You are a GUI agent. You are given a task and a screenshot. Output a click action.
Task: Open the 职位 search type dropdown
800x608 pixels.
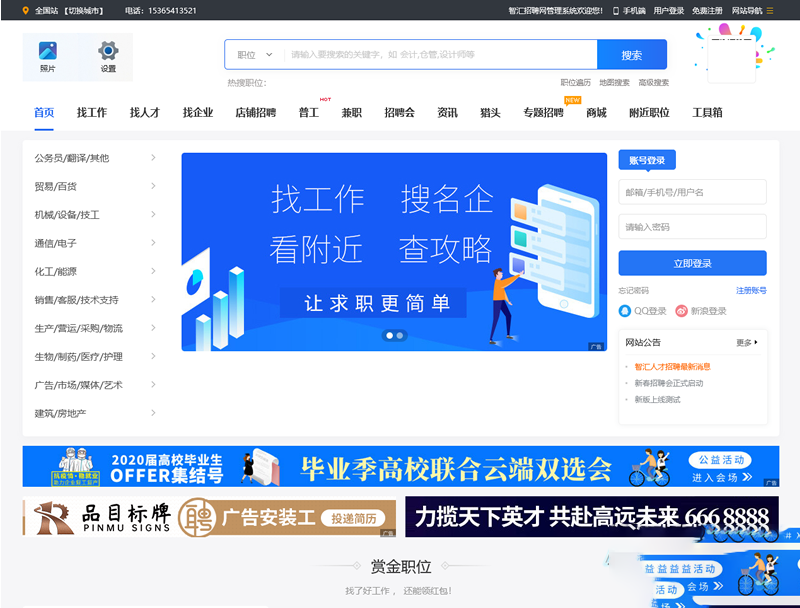pos(254,55)
